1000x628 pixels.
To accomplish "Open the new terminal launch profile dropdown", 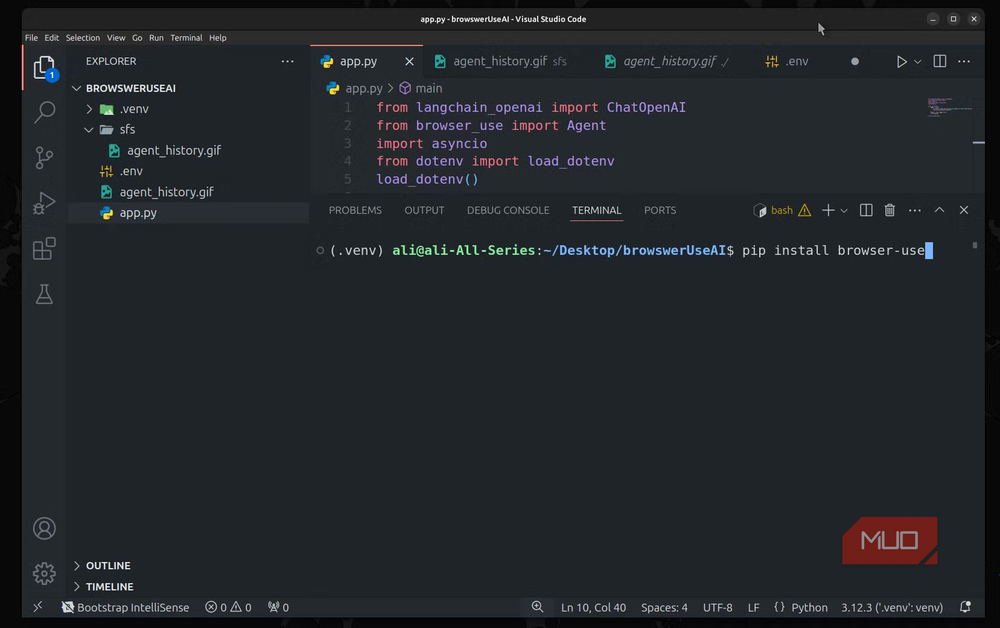I will [844, 211].
